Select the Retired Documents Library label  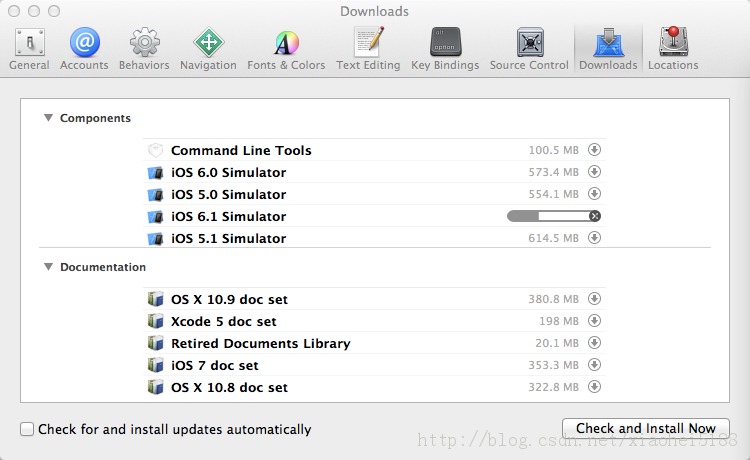(261, 343)
